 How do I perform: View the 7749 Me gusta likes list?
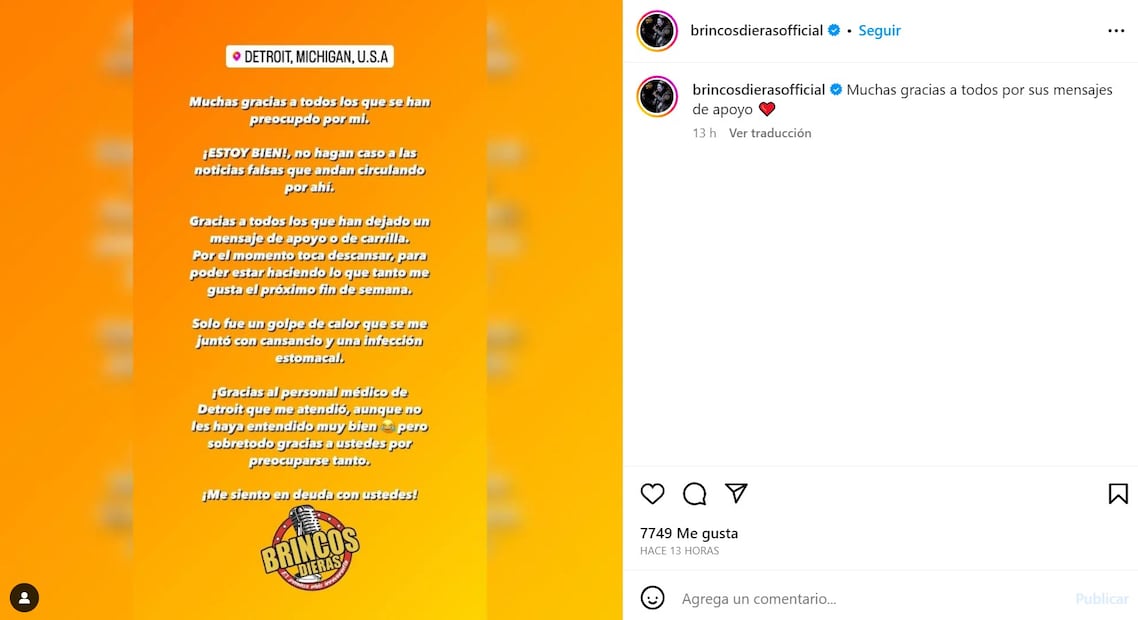(x=689, y=533)
